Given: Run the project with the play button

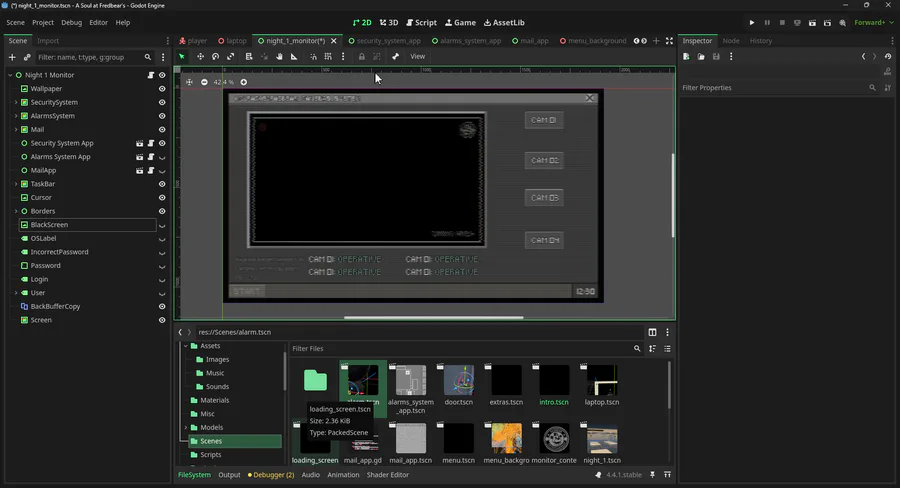Looking at the screenshot, I should click(x=752, y=22).
